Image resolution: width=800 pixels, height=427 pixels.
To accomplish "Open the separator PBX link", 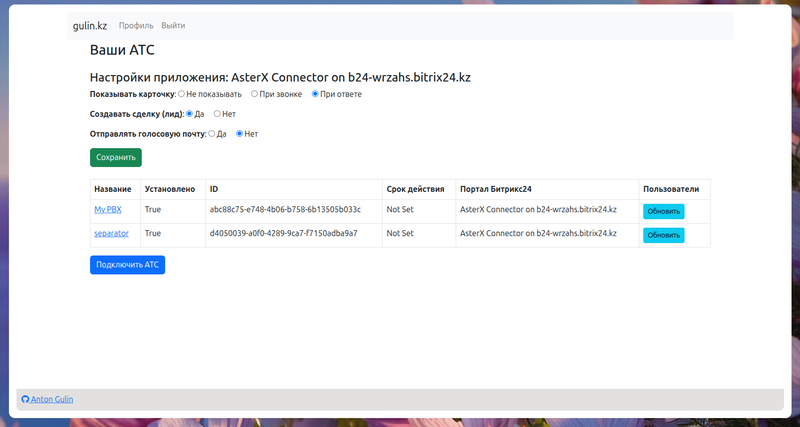I will pyautogui.click(x=111, y=233).
